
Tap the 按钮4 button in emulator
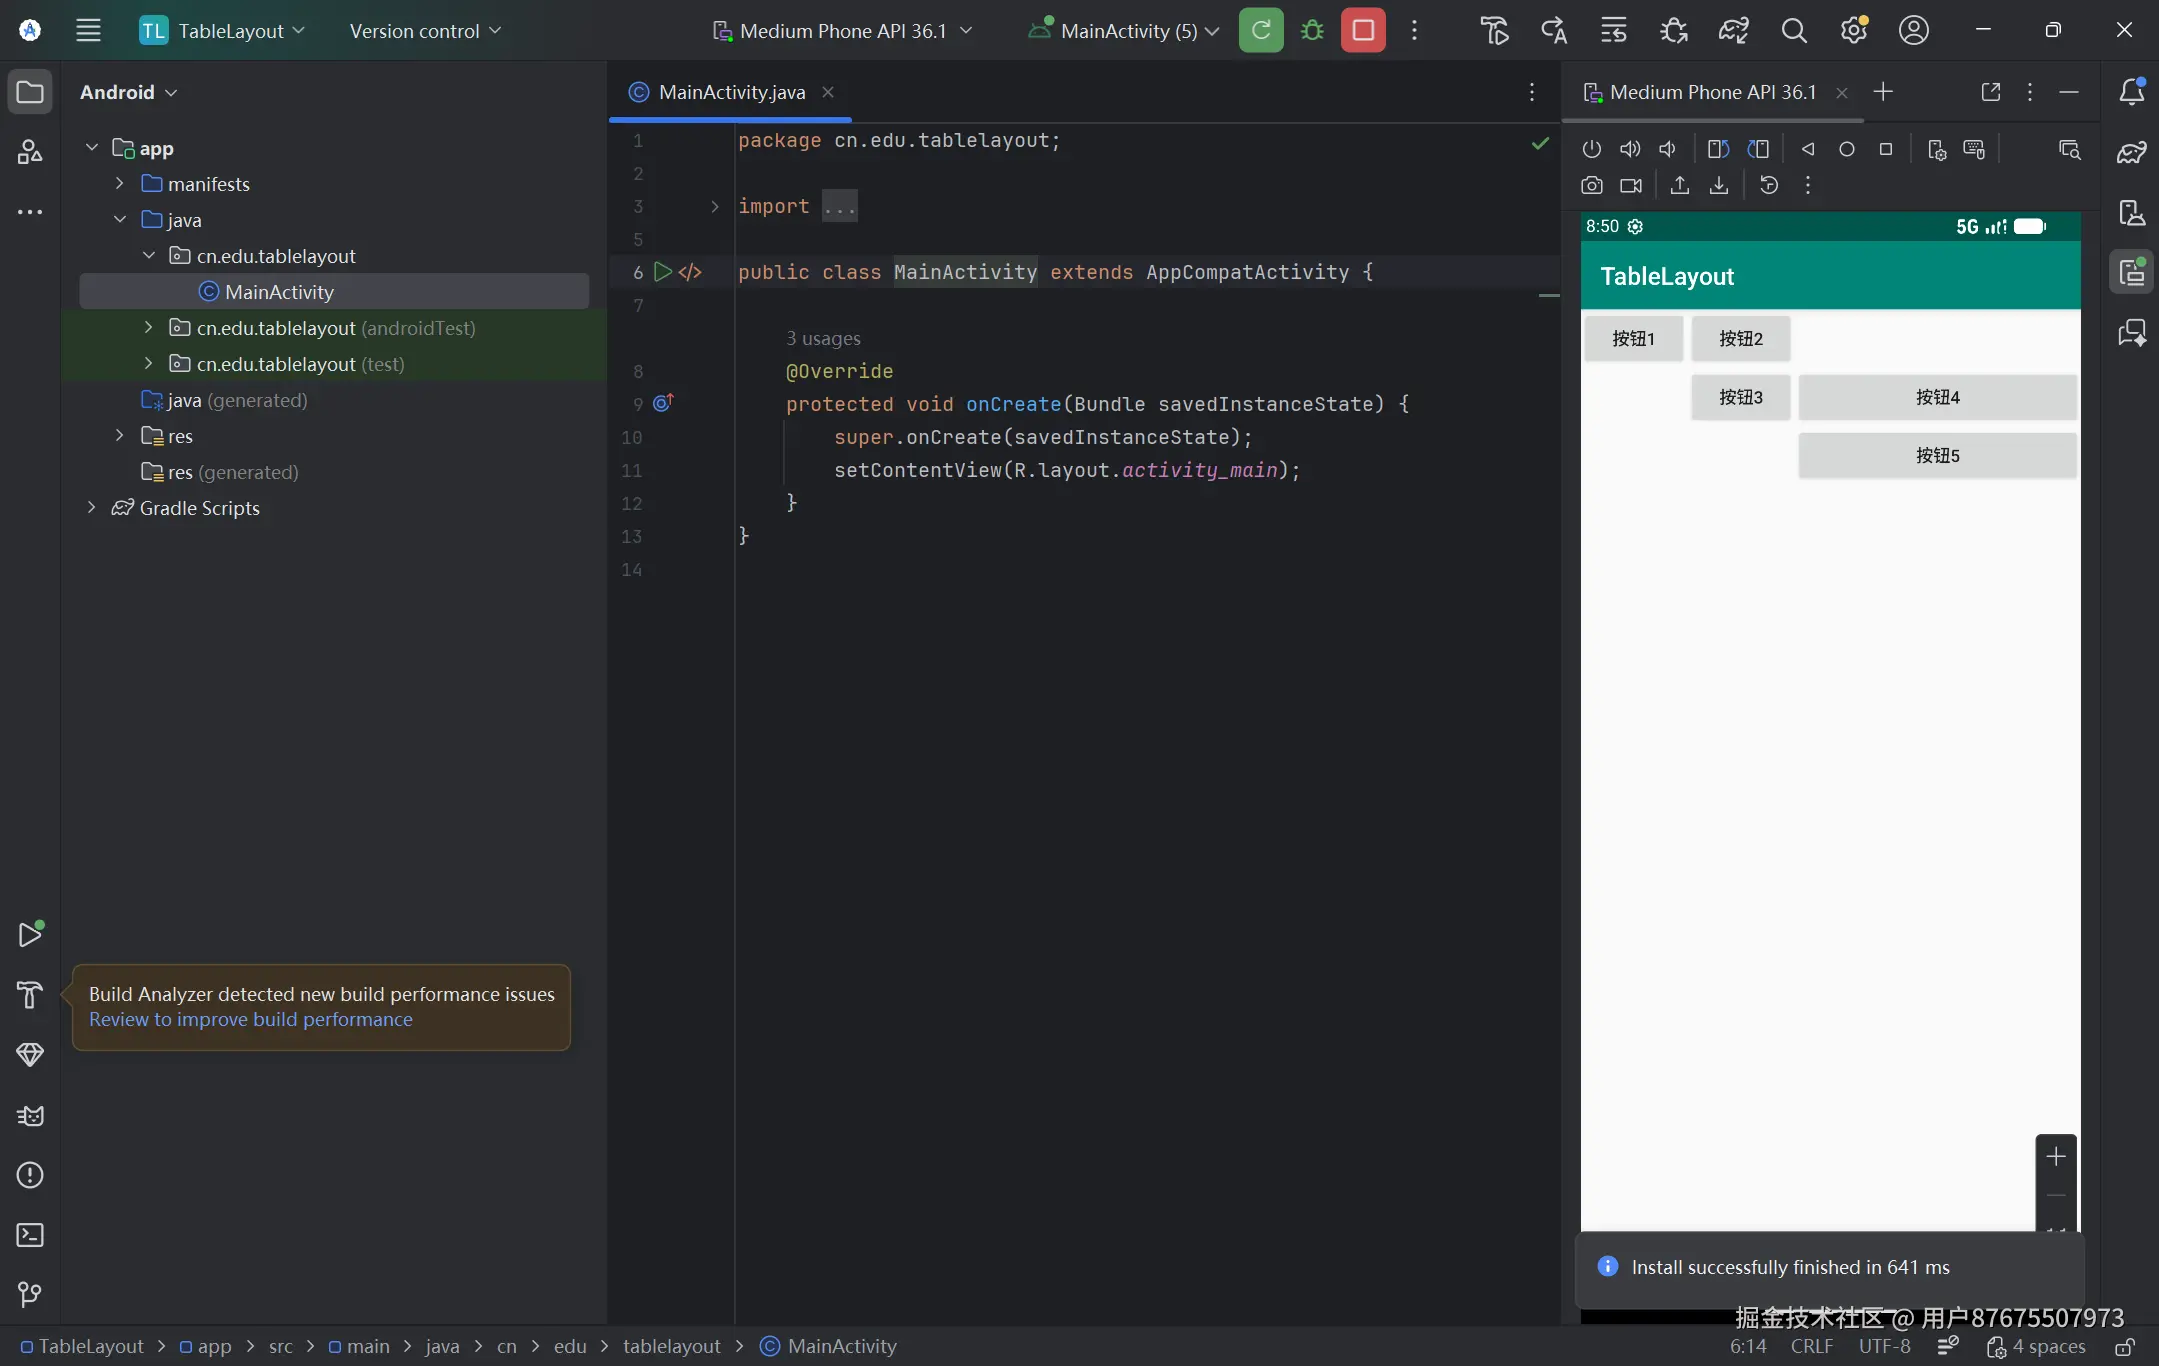coord(1937,398)
